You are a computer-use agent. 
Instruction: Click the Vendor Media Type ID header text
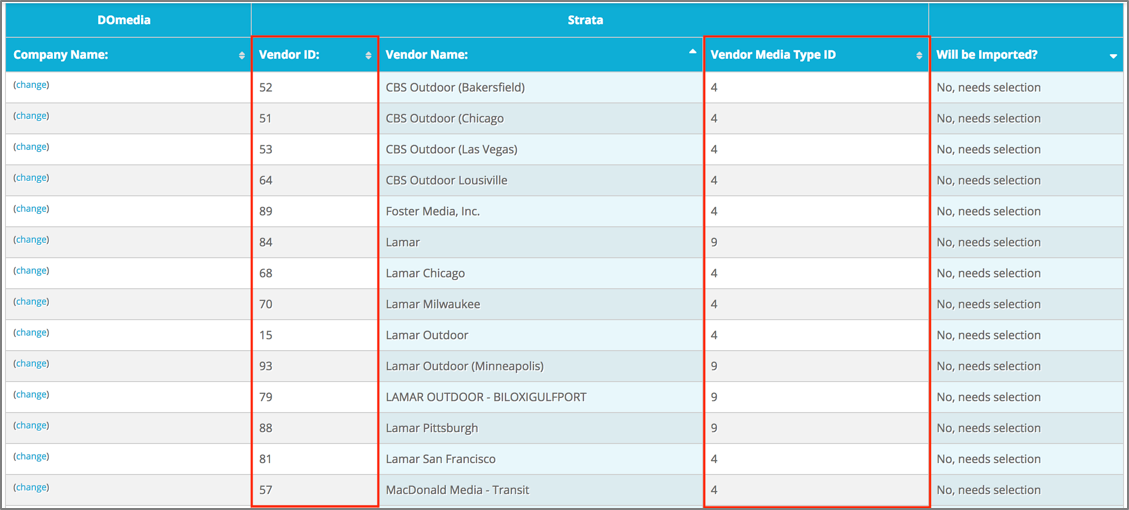(773, 55)
